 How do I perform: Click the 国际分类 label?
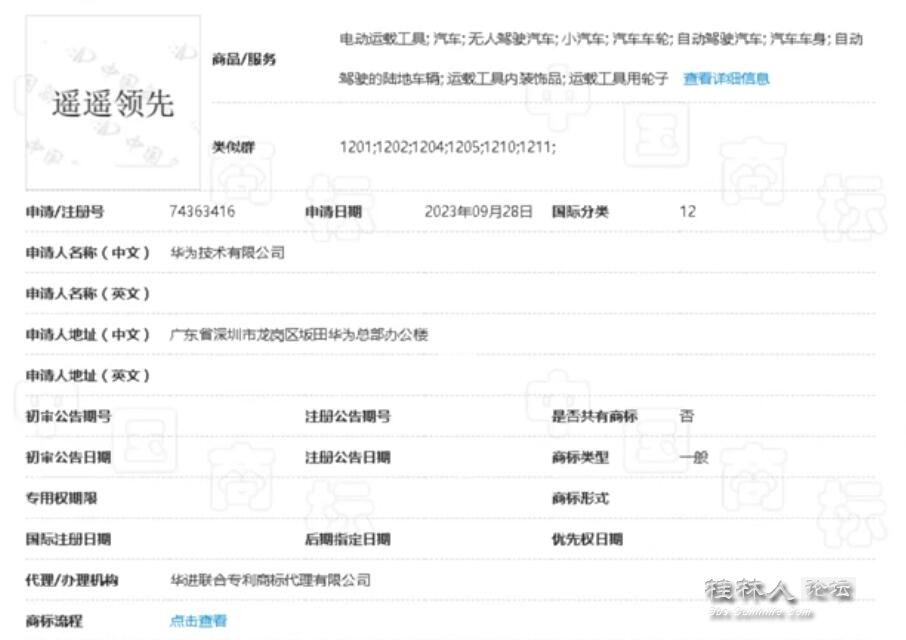(x=580, y=211)
